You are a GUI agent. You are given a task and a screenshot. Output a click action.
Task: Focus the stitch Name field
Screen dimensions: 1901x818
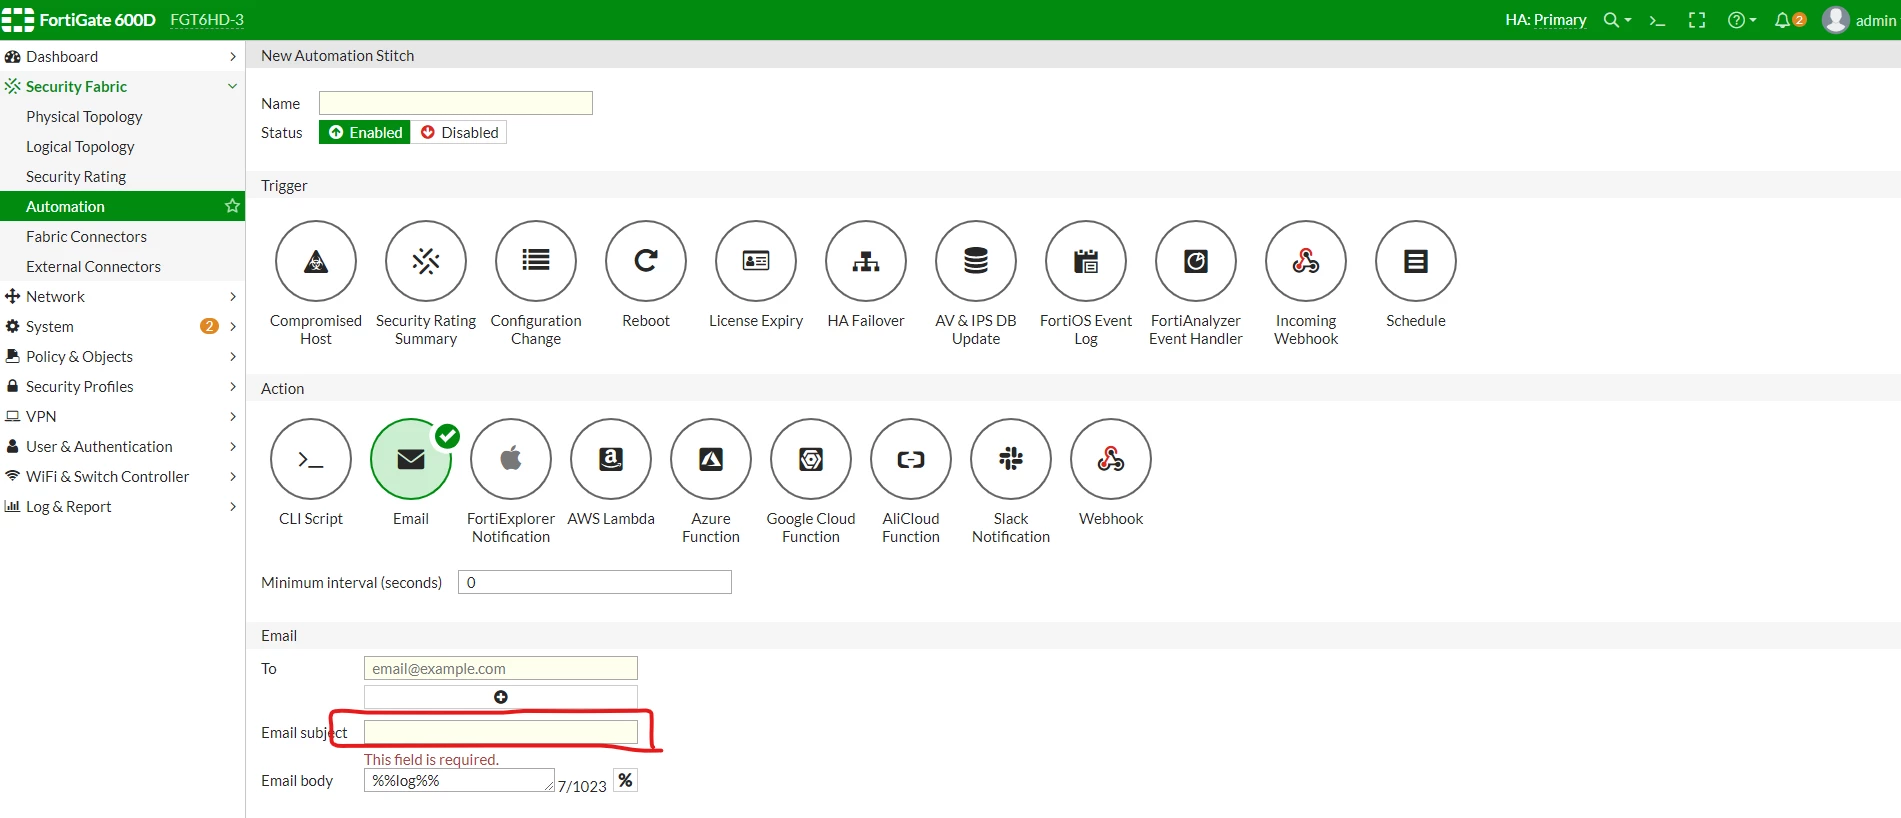[x=456, y=103]
